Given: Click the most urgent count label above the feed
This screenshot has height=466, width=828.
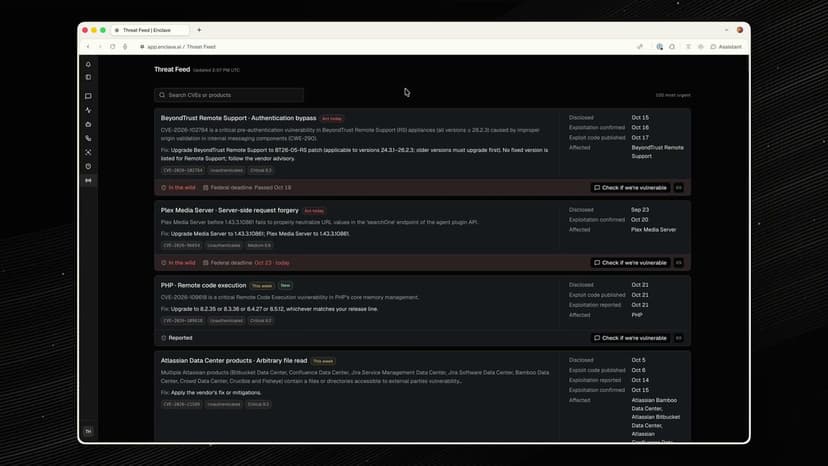Looking at the screenshot, I should (x=673, y=95).
